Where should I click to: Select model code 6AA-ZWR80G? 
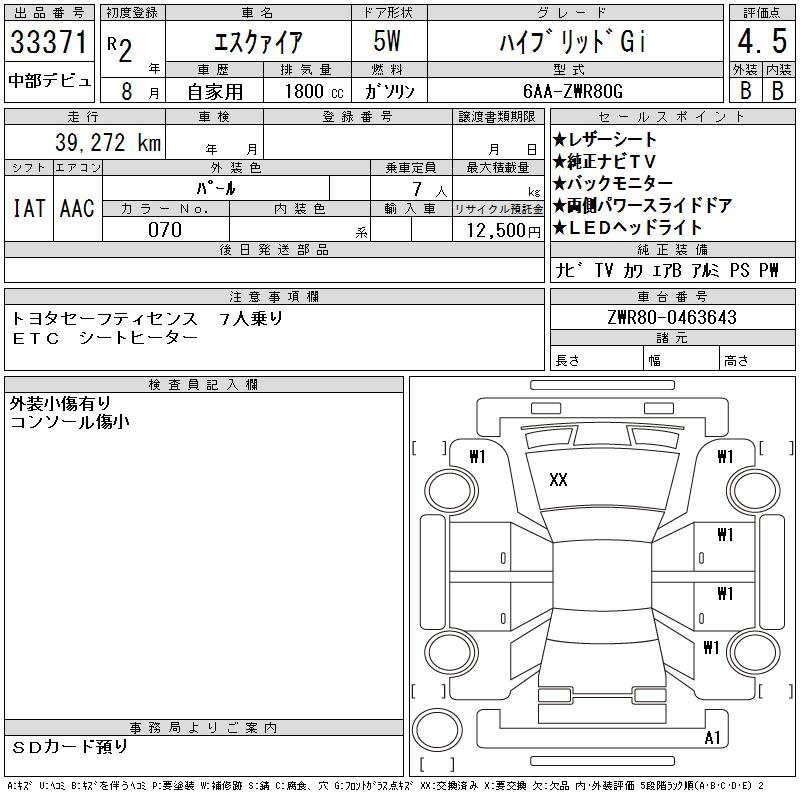click(573, 91)
